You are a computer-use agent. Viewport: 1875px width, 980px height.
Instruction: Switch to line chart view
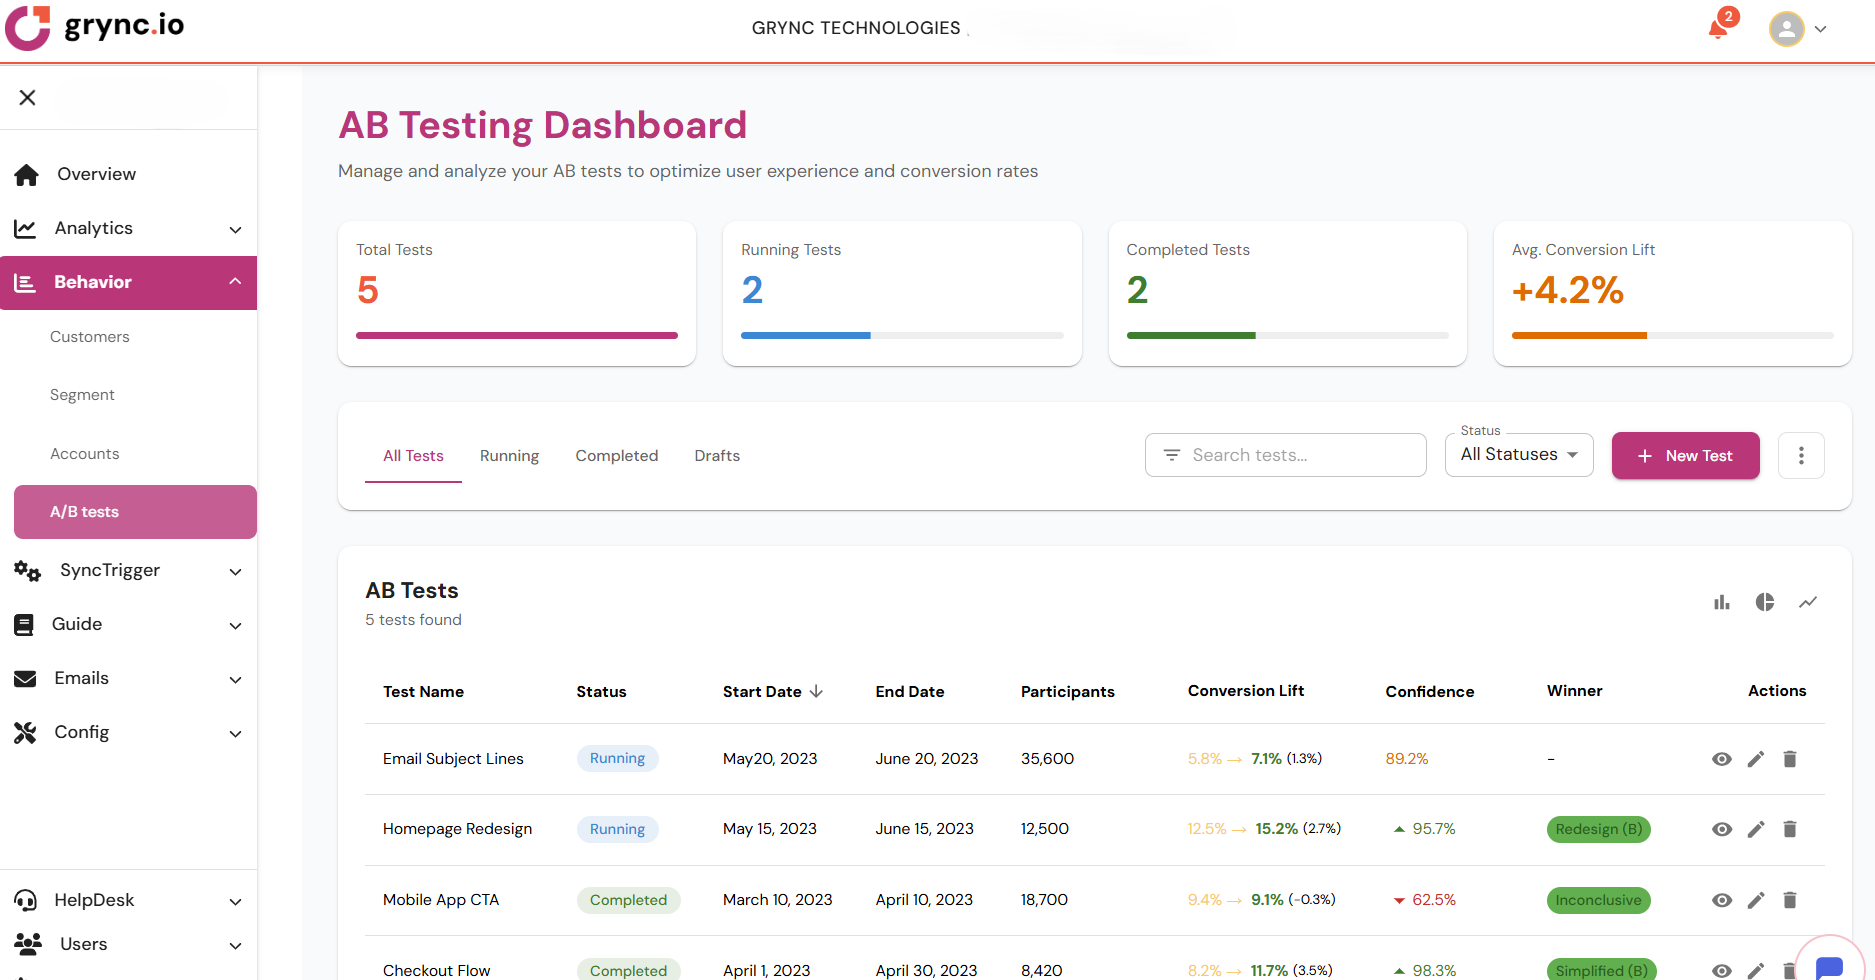point(1808,602)
